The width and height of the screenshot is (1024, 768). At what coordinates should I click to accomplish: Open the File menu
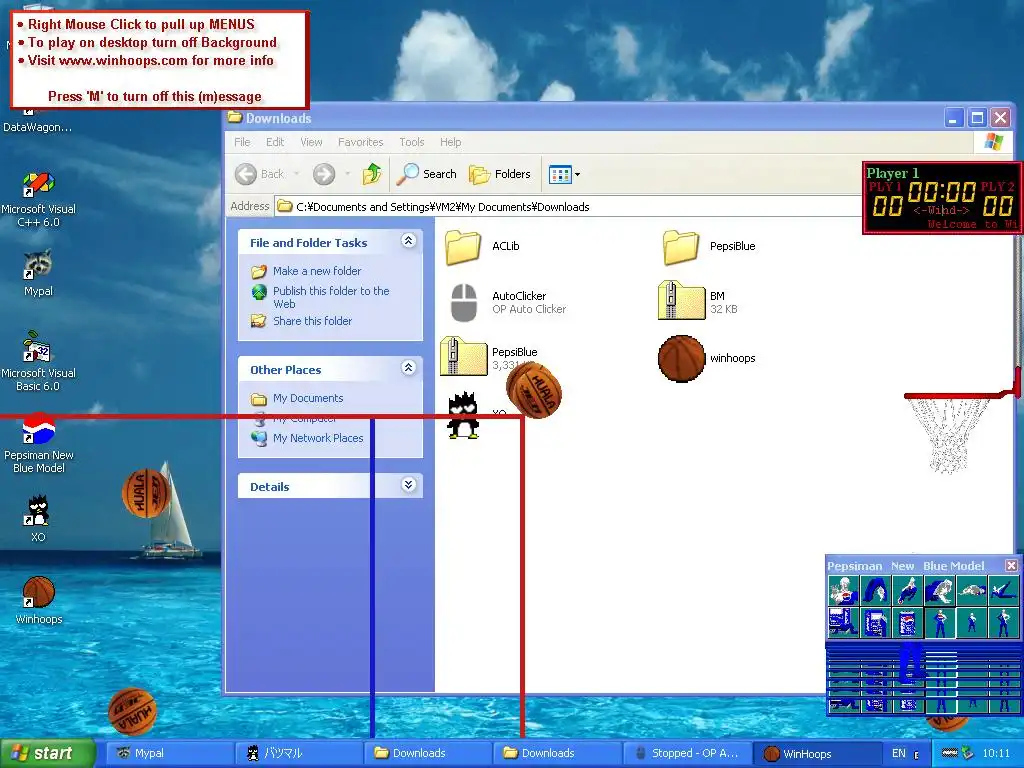[x=242, y=142]
